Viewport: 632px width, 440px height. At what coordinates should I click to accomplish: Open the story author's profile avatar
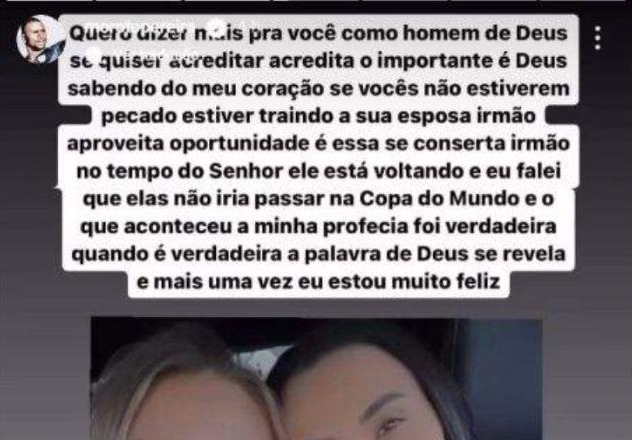[41, 39]
